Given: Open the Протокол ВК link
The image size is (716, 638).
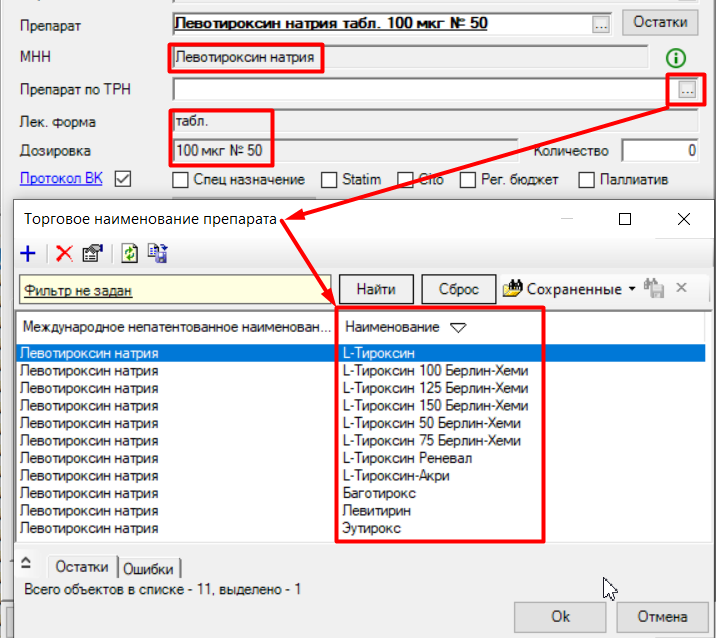Looking at the screenshot, I should pos(61,178).
